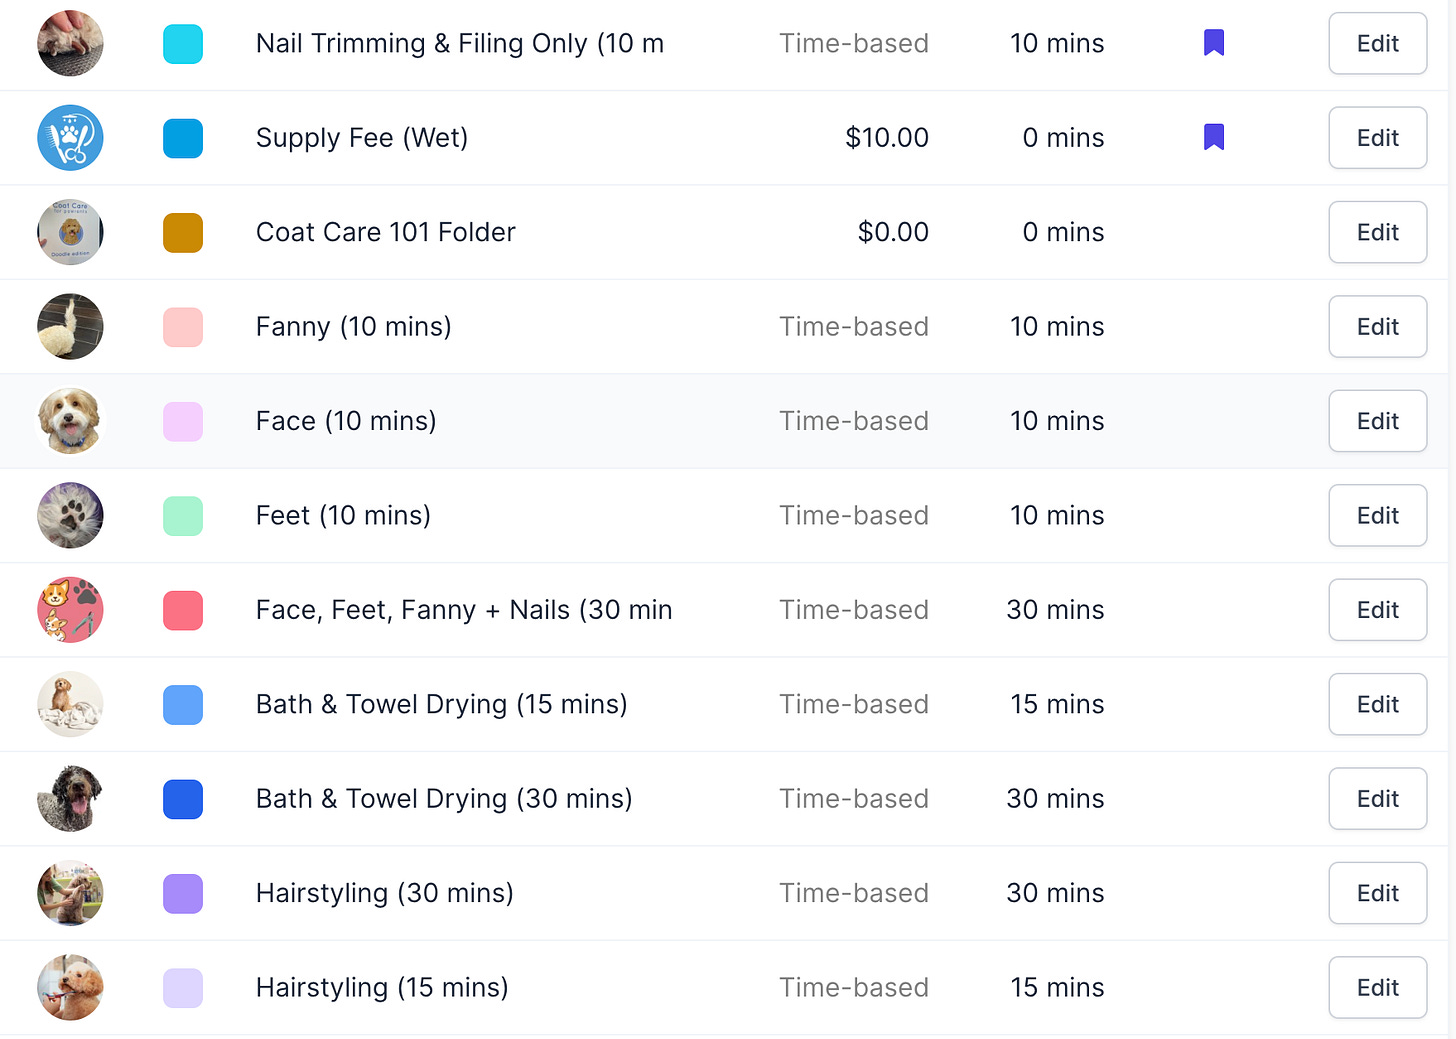Select the gold swatch for Coat Care 101

coord(183,233)
